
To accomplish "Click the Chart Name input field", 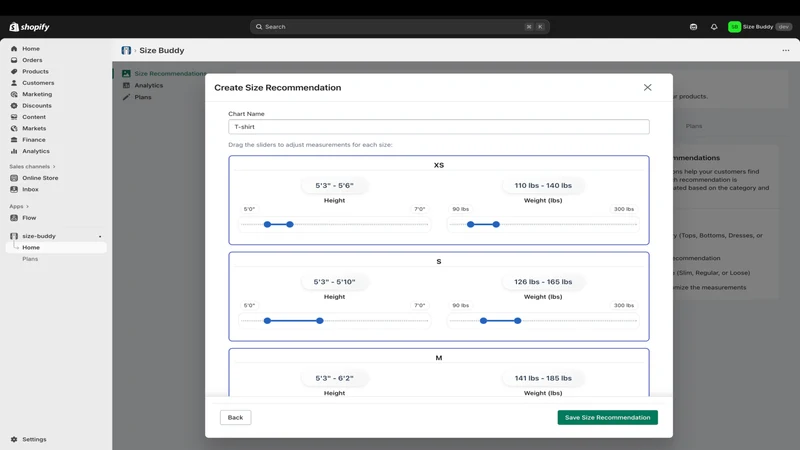I will (439, 127).
